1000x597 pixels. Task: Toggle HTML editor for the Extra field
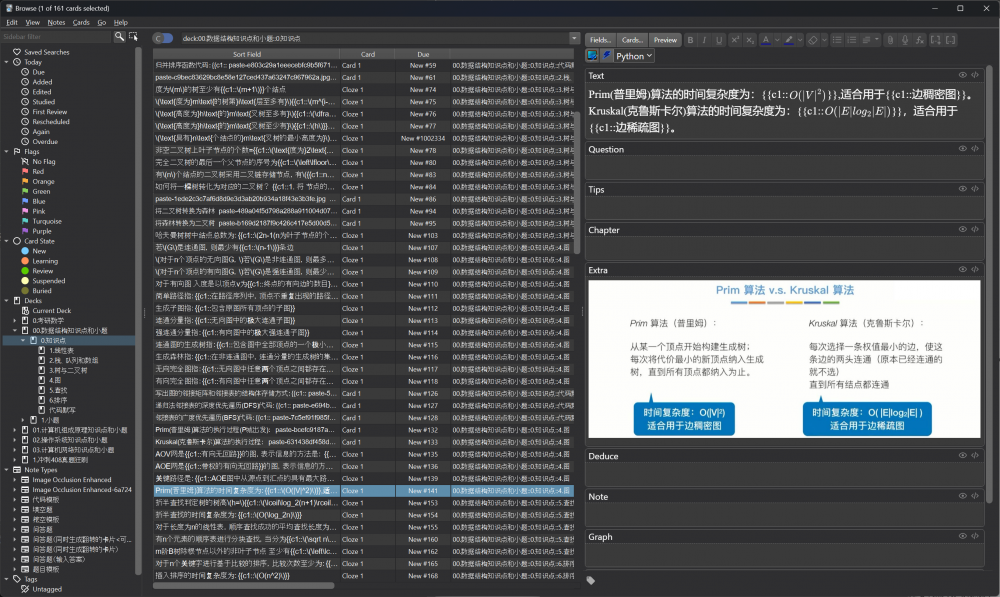pos(975,270)
